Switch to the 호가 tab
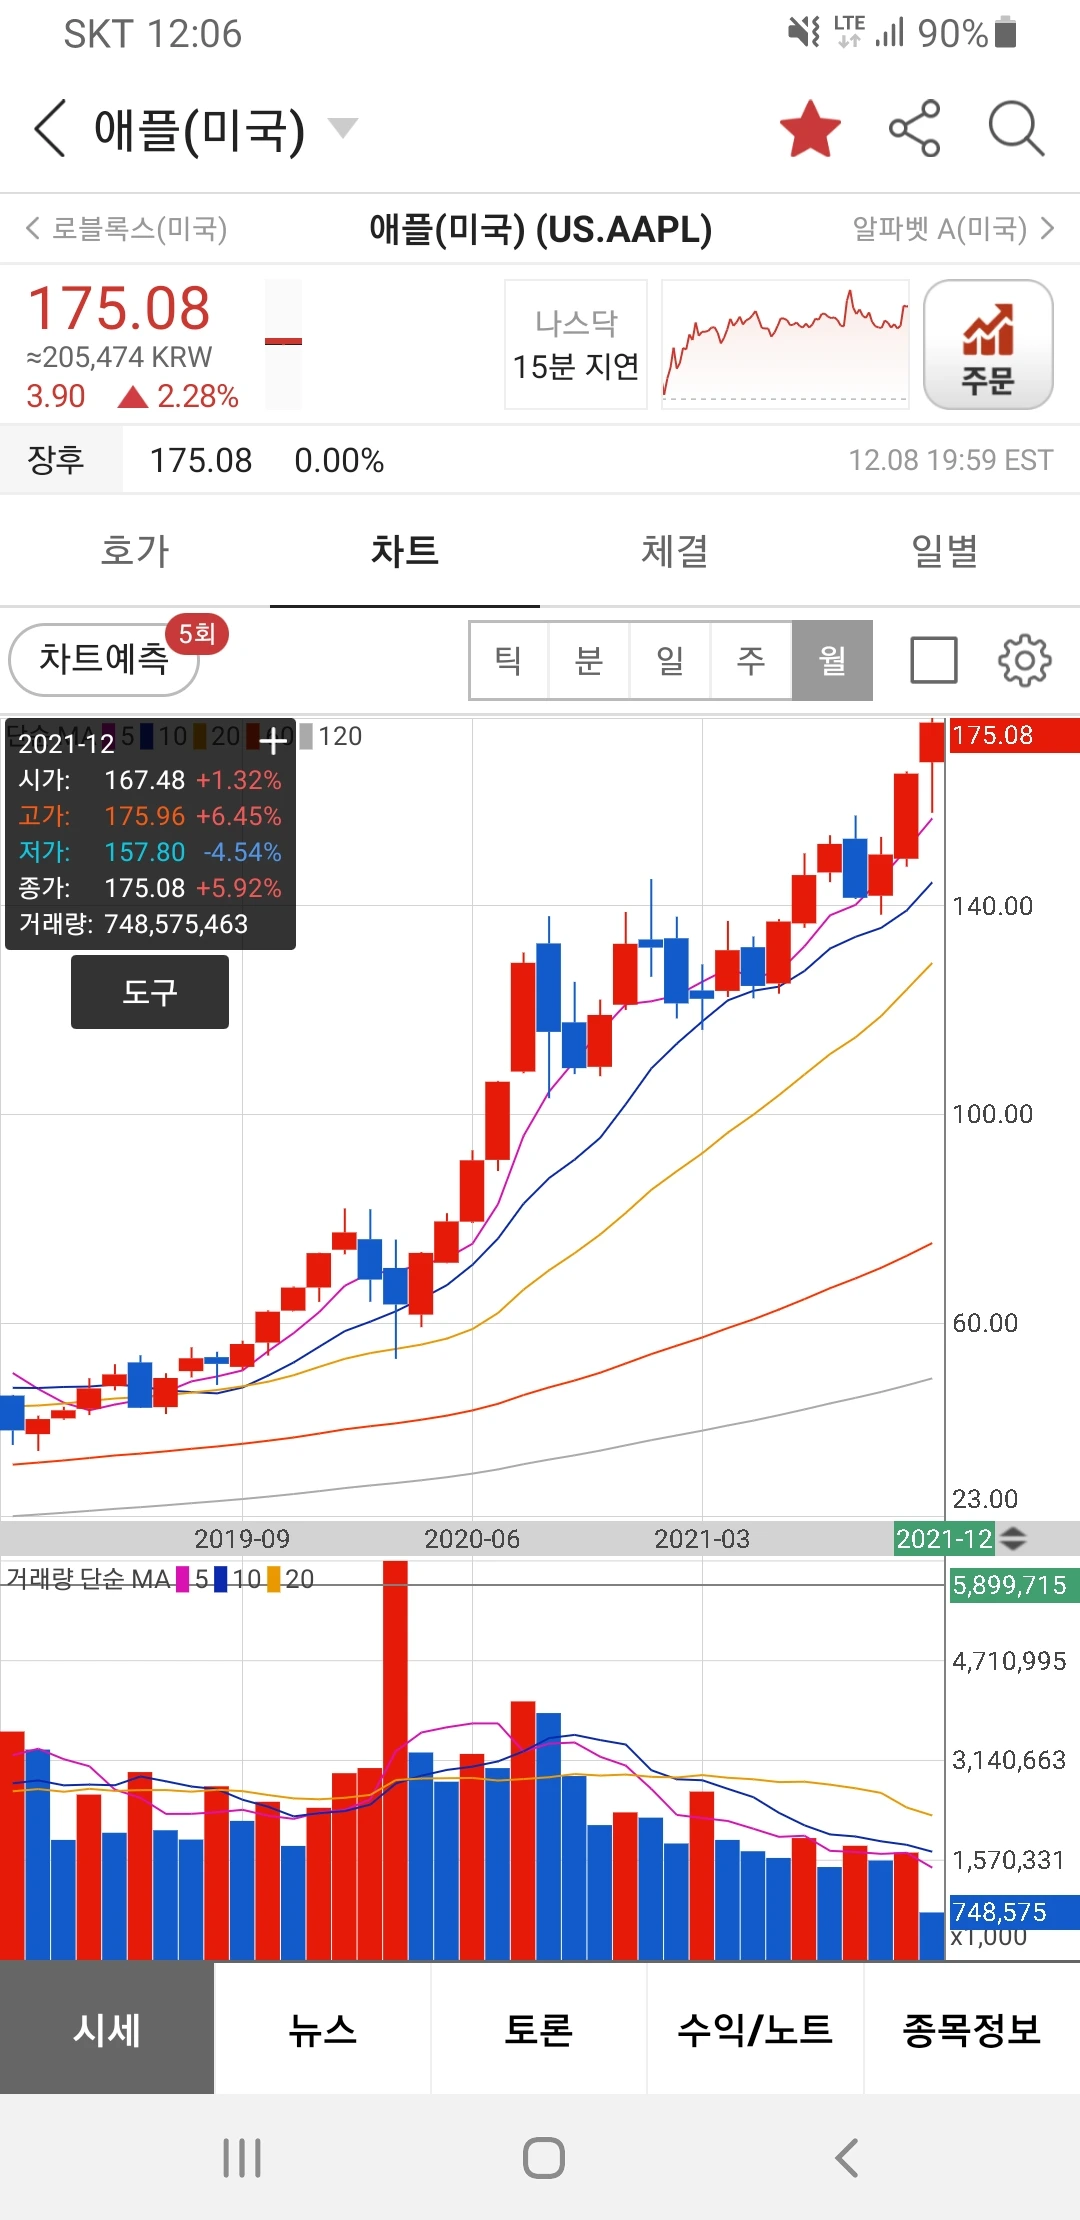 135,551
